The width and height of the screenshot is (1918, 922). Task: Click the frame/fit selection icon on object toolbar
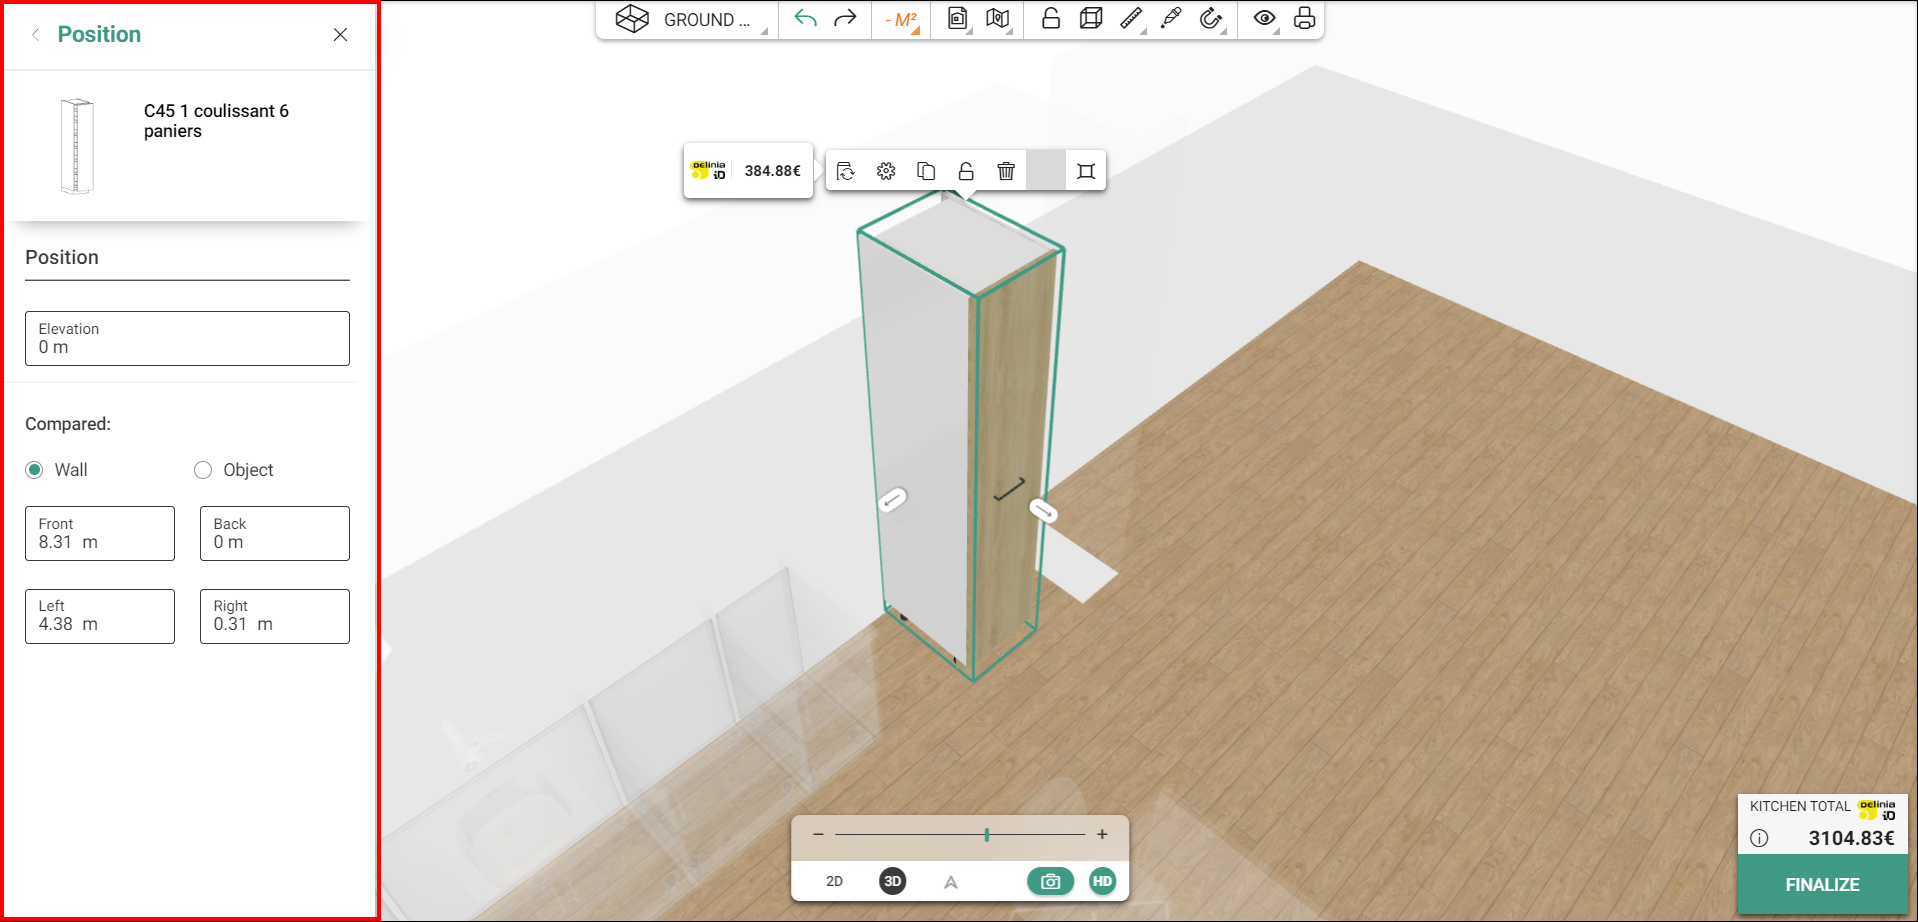click(x=1086, y=171)
